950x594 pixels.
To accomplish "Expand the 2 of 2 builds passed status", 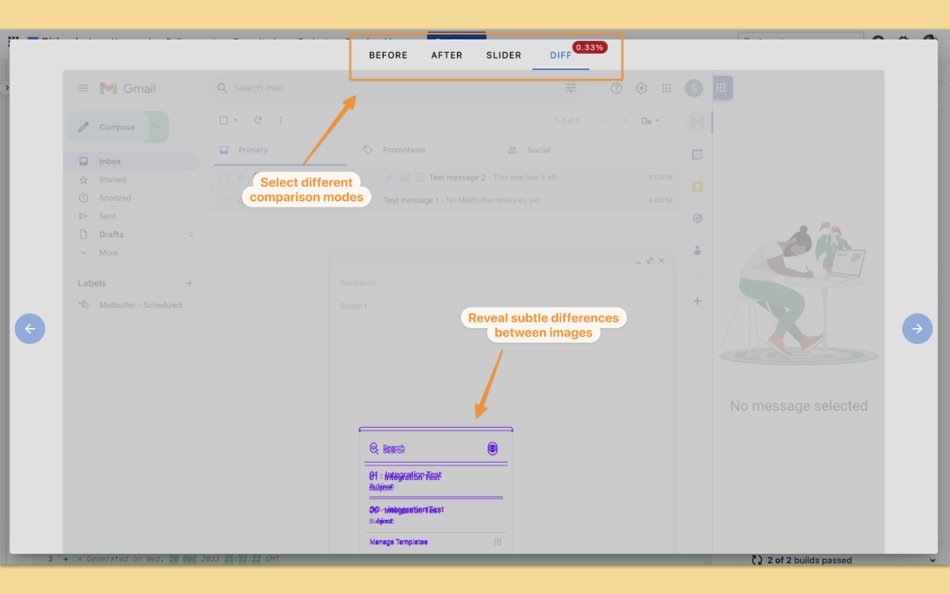I will [x=932, y=560].
